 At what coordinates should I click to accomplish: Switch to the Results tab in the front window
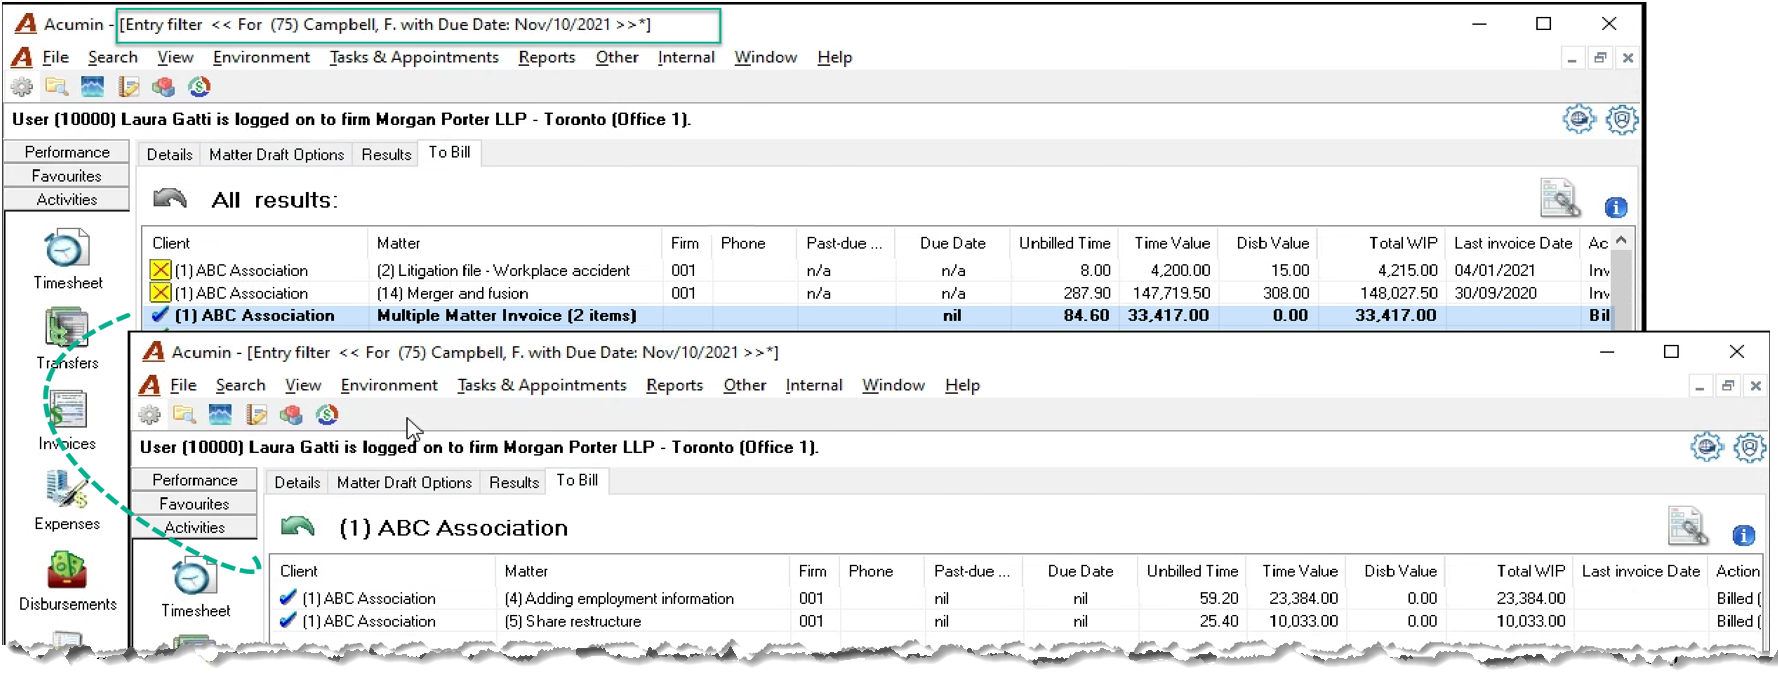pos(514,482)
